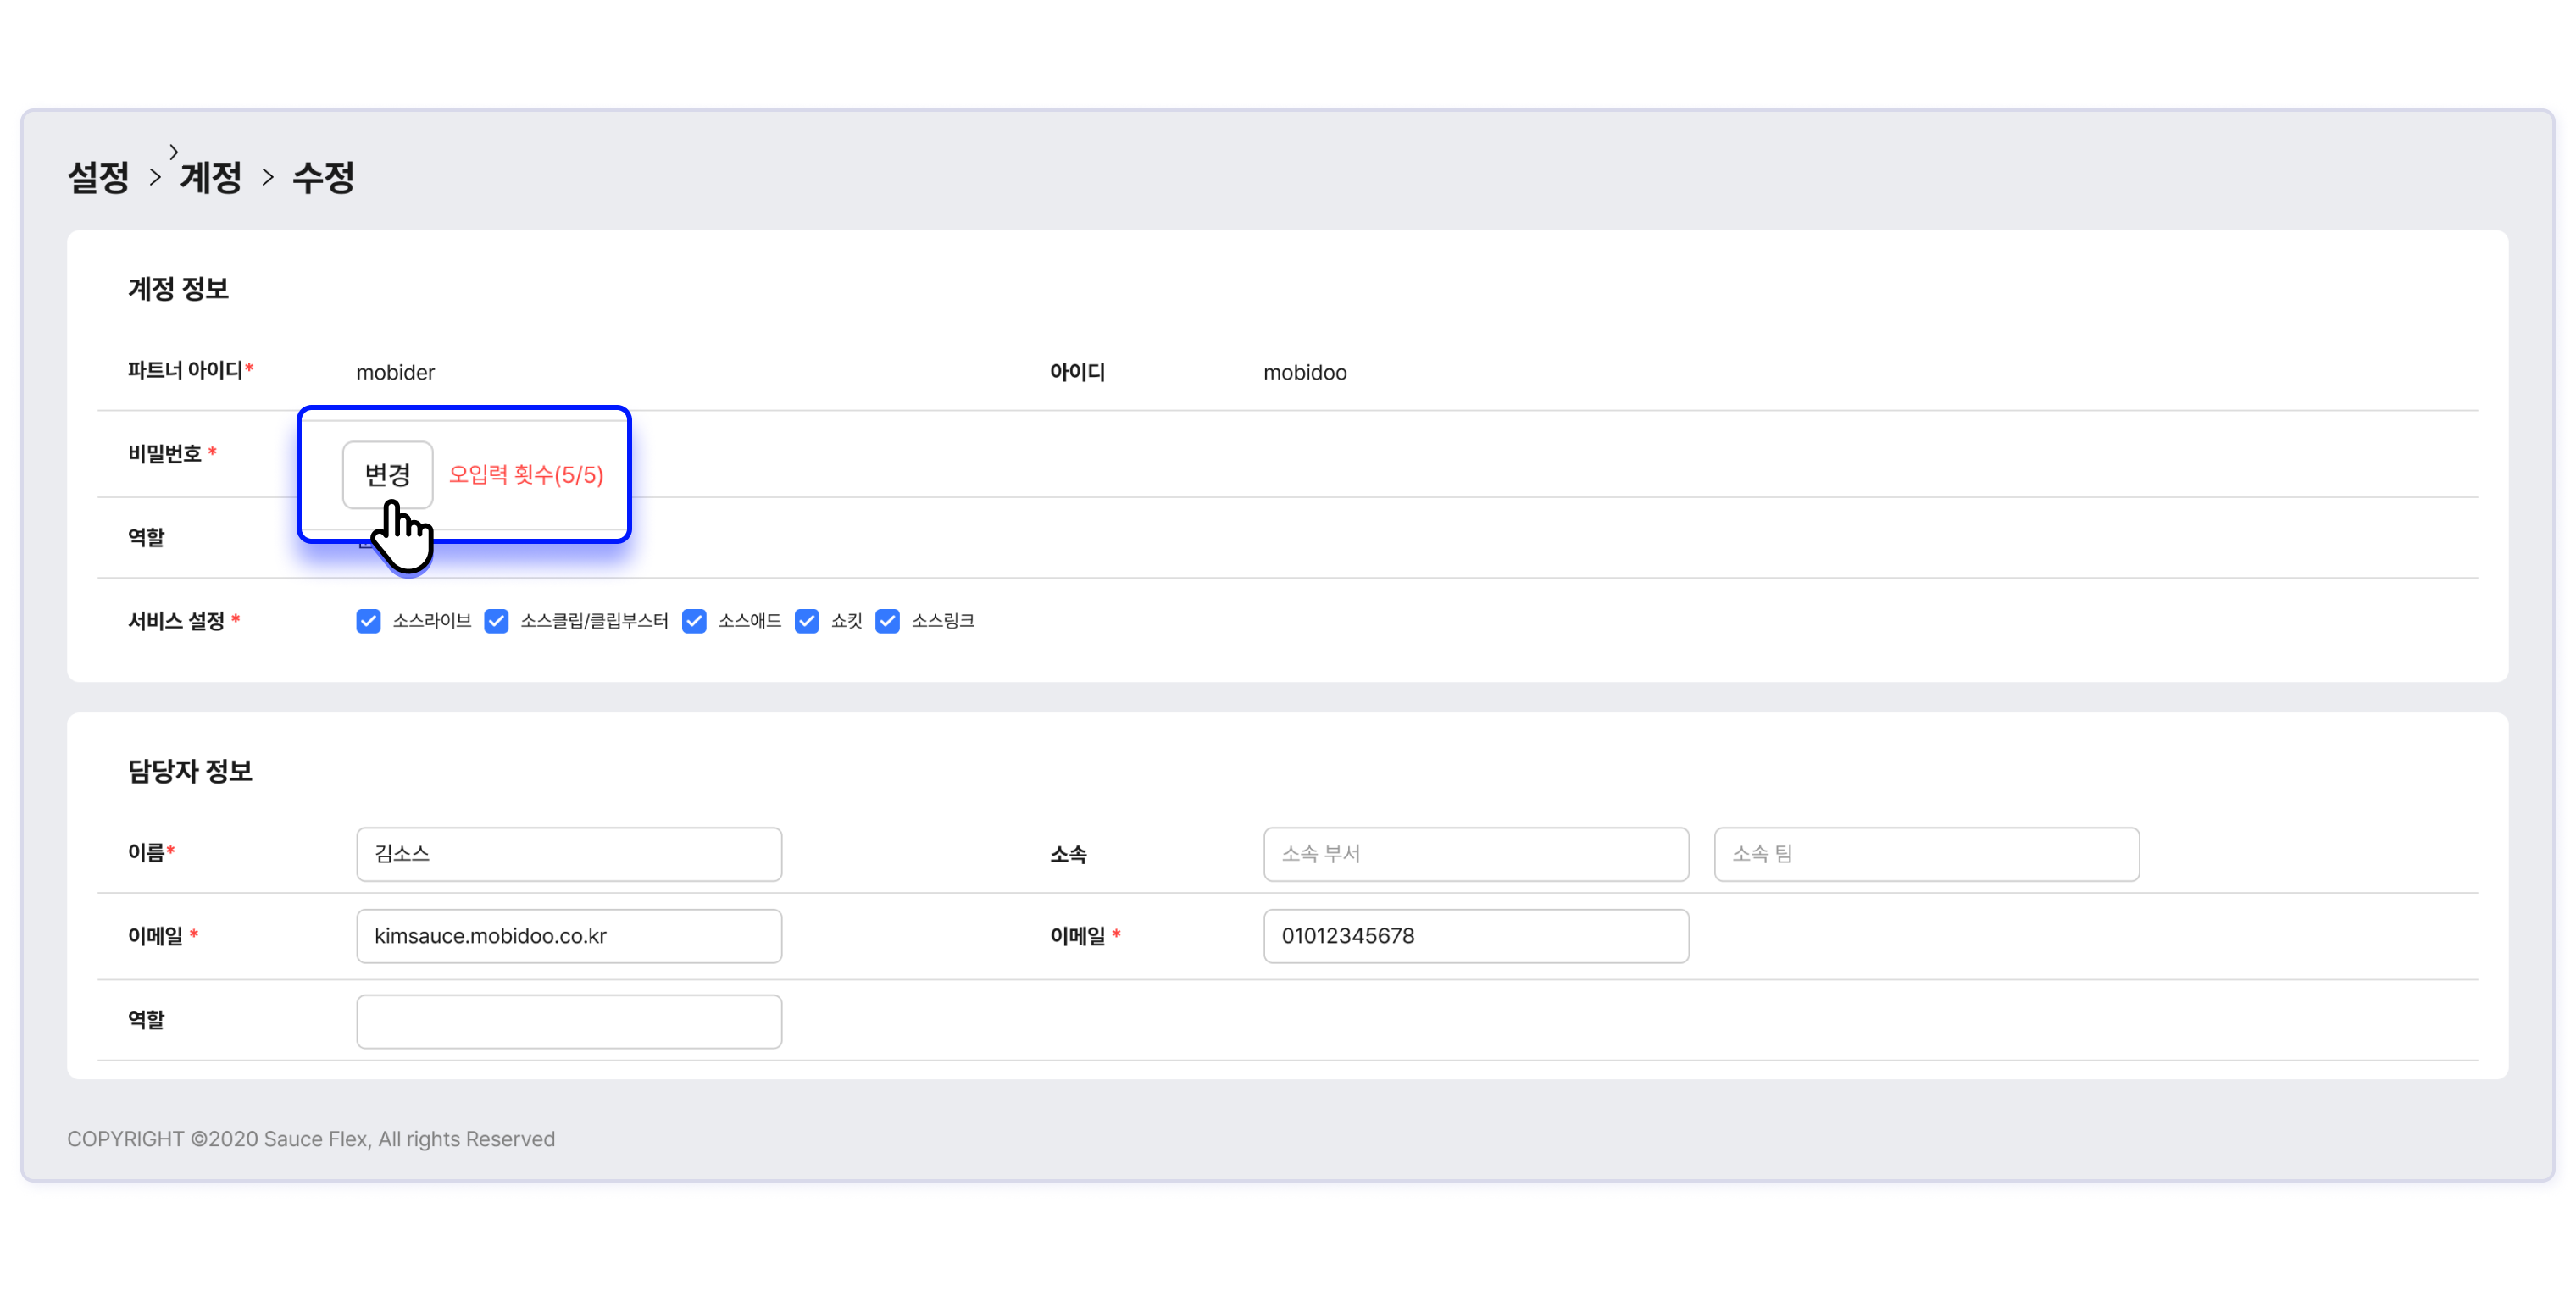The image size is (2576, 1291).
Task: Click the 아이디 value mobidoo
Action: click(x=1304, y=372)
